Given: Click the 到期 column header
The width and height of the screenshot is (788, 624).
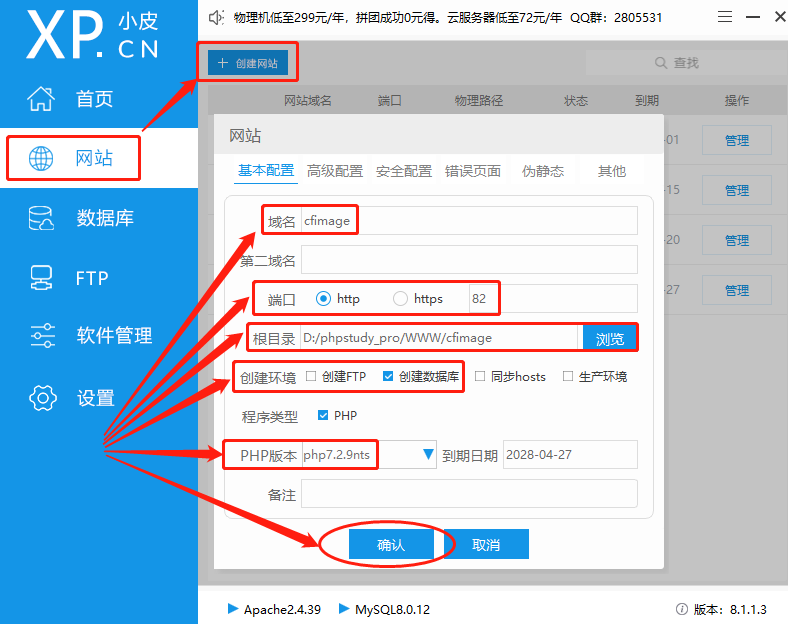Looking at the screenshot, I should 647,100.
